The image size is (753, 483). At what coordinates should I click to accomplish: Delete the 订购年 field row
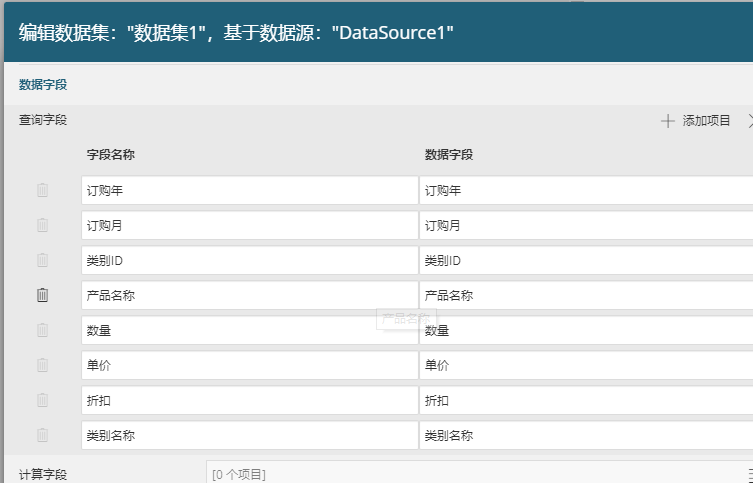[42, 190]
